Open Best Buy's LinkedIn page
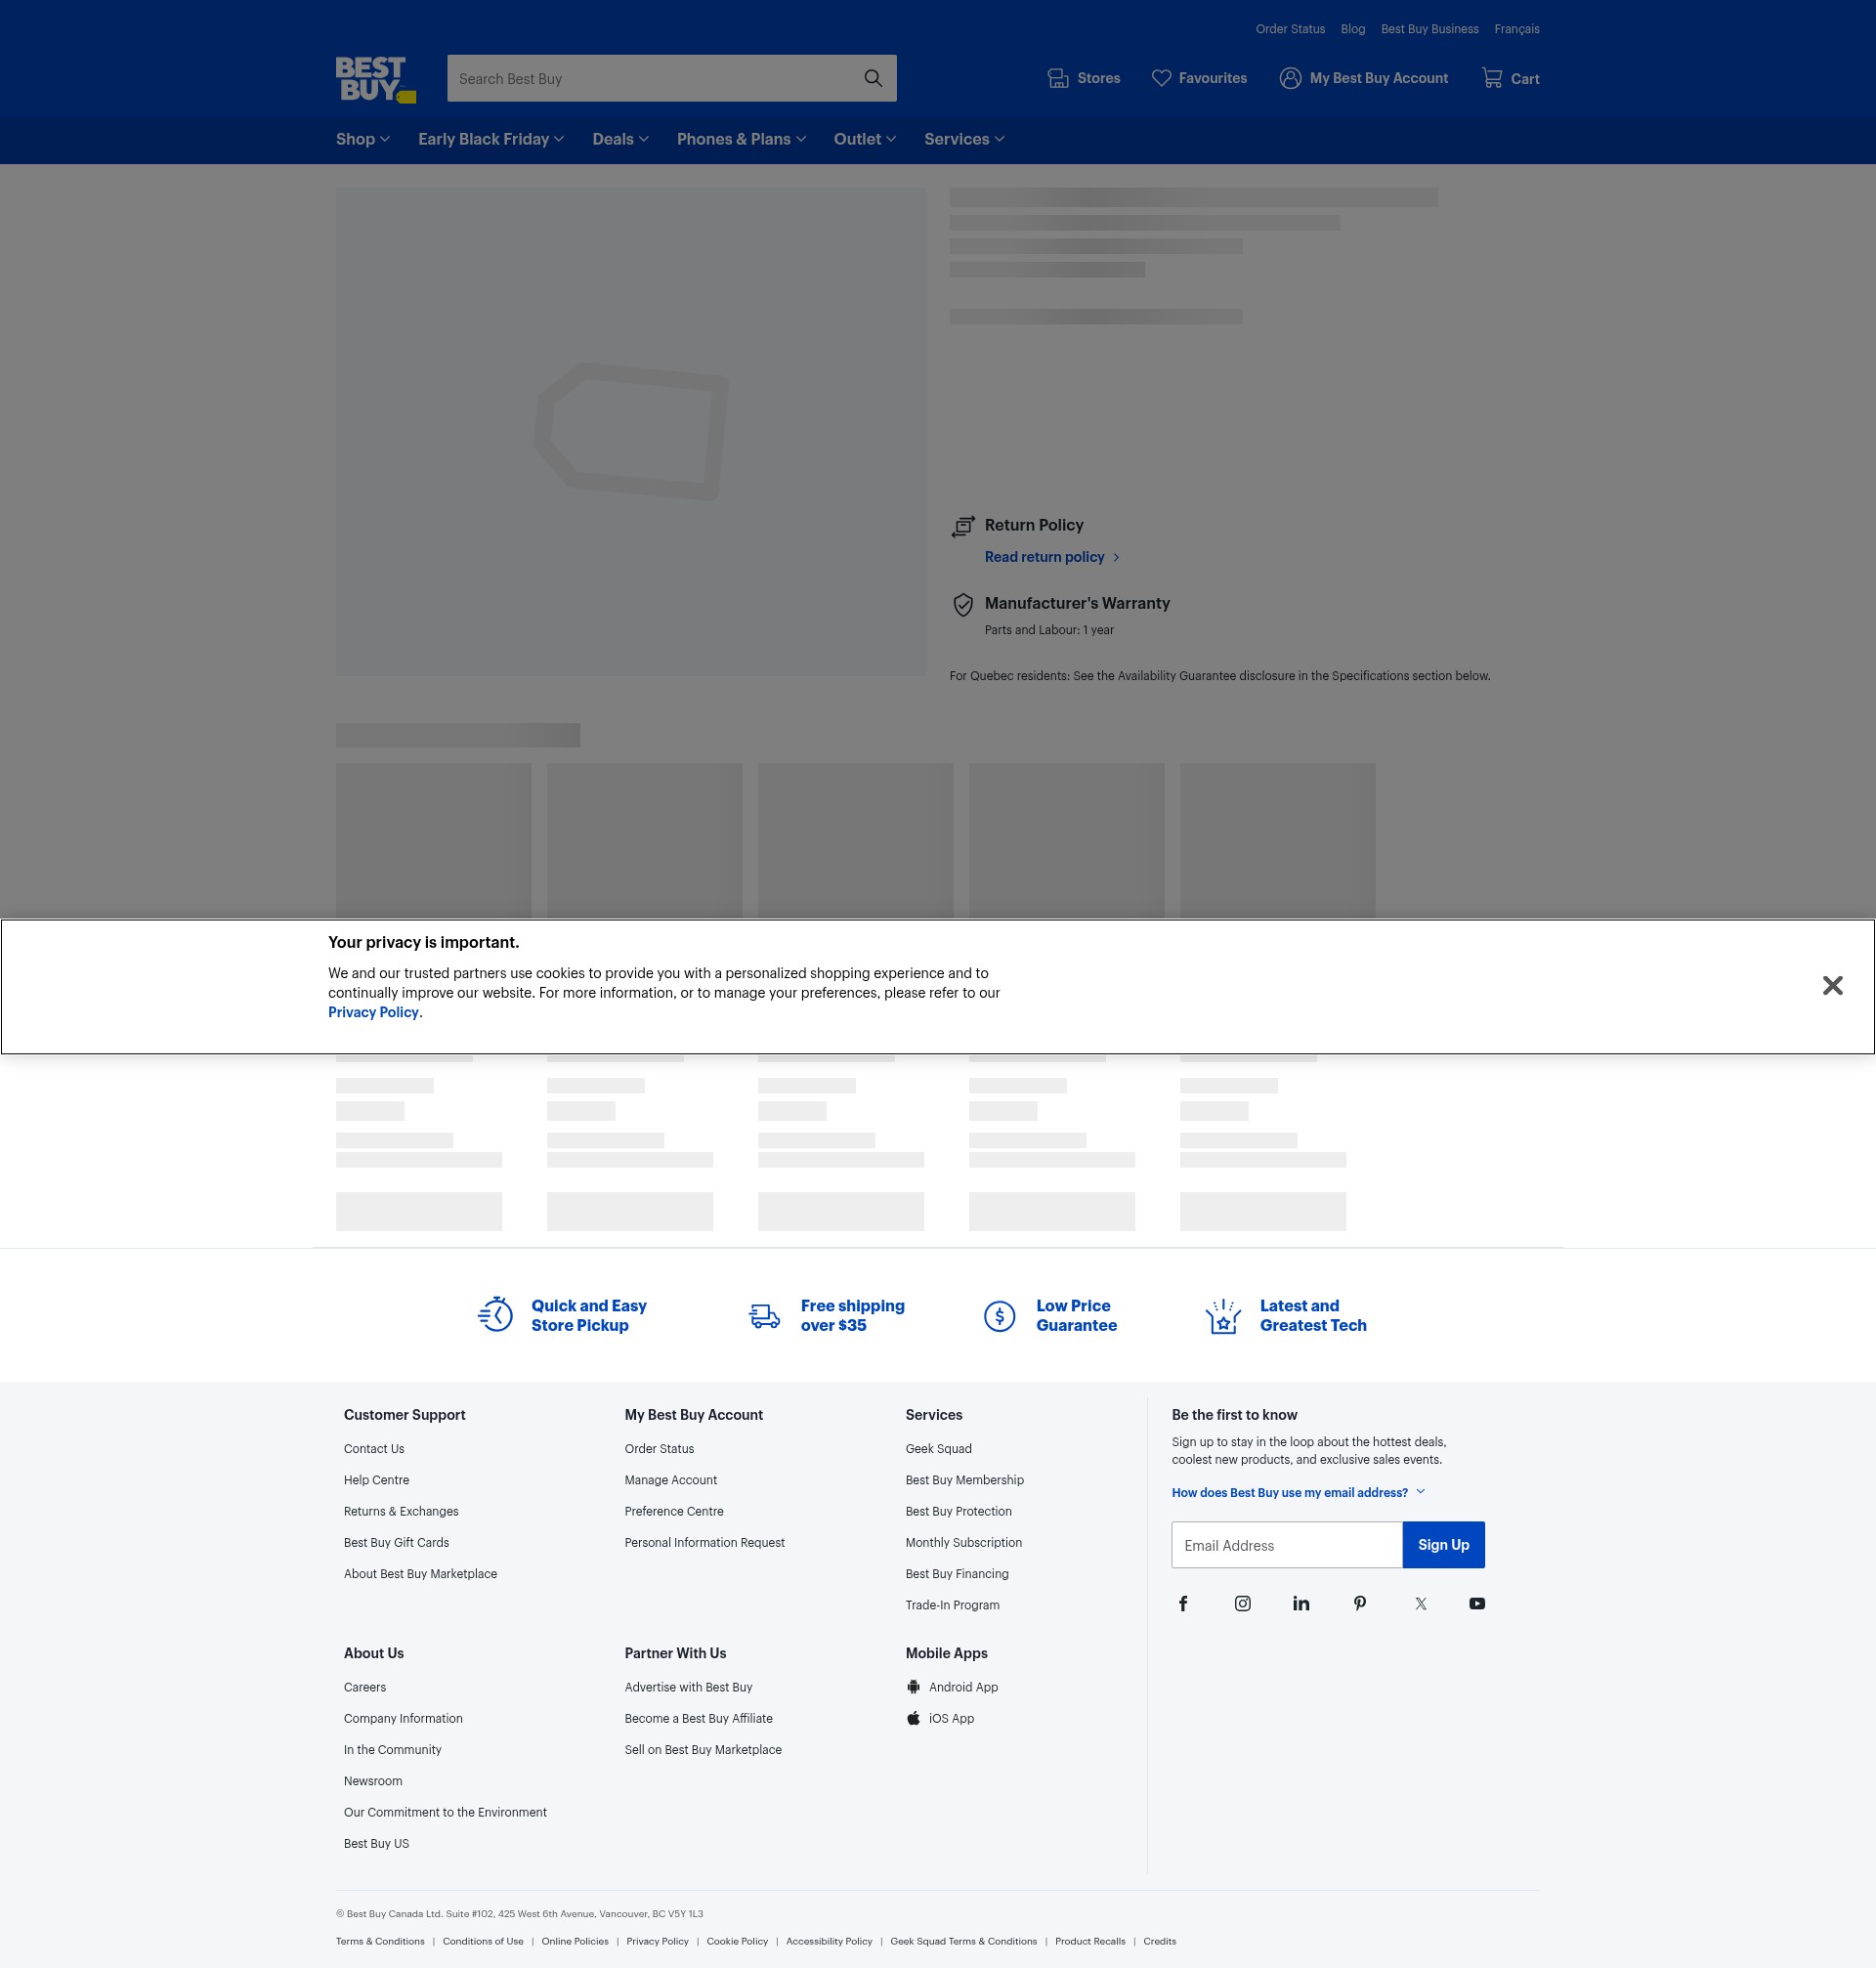Viewport: 1876px width, 1968px height. [1301, 1604]
